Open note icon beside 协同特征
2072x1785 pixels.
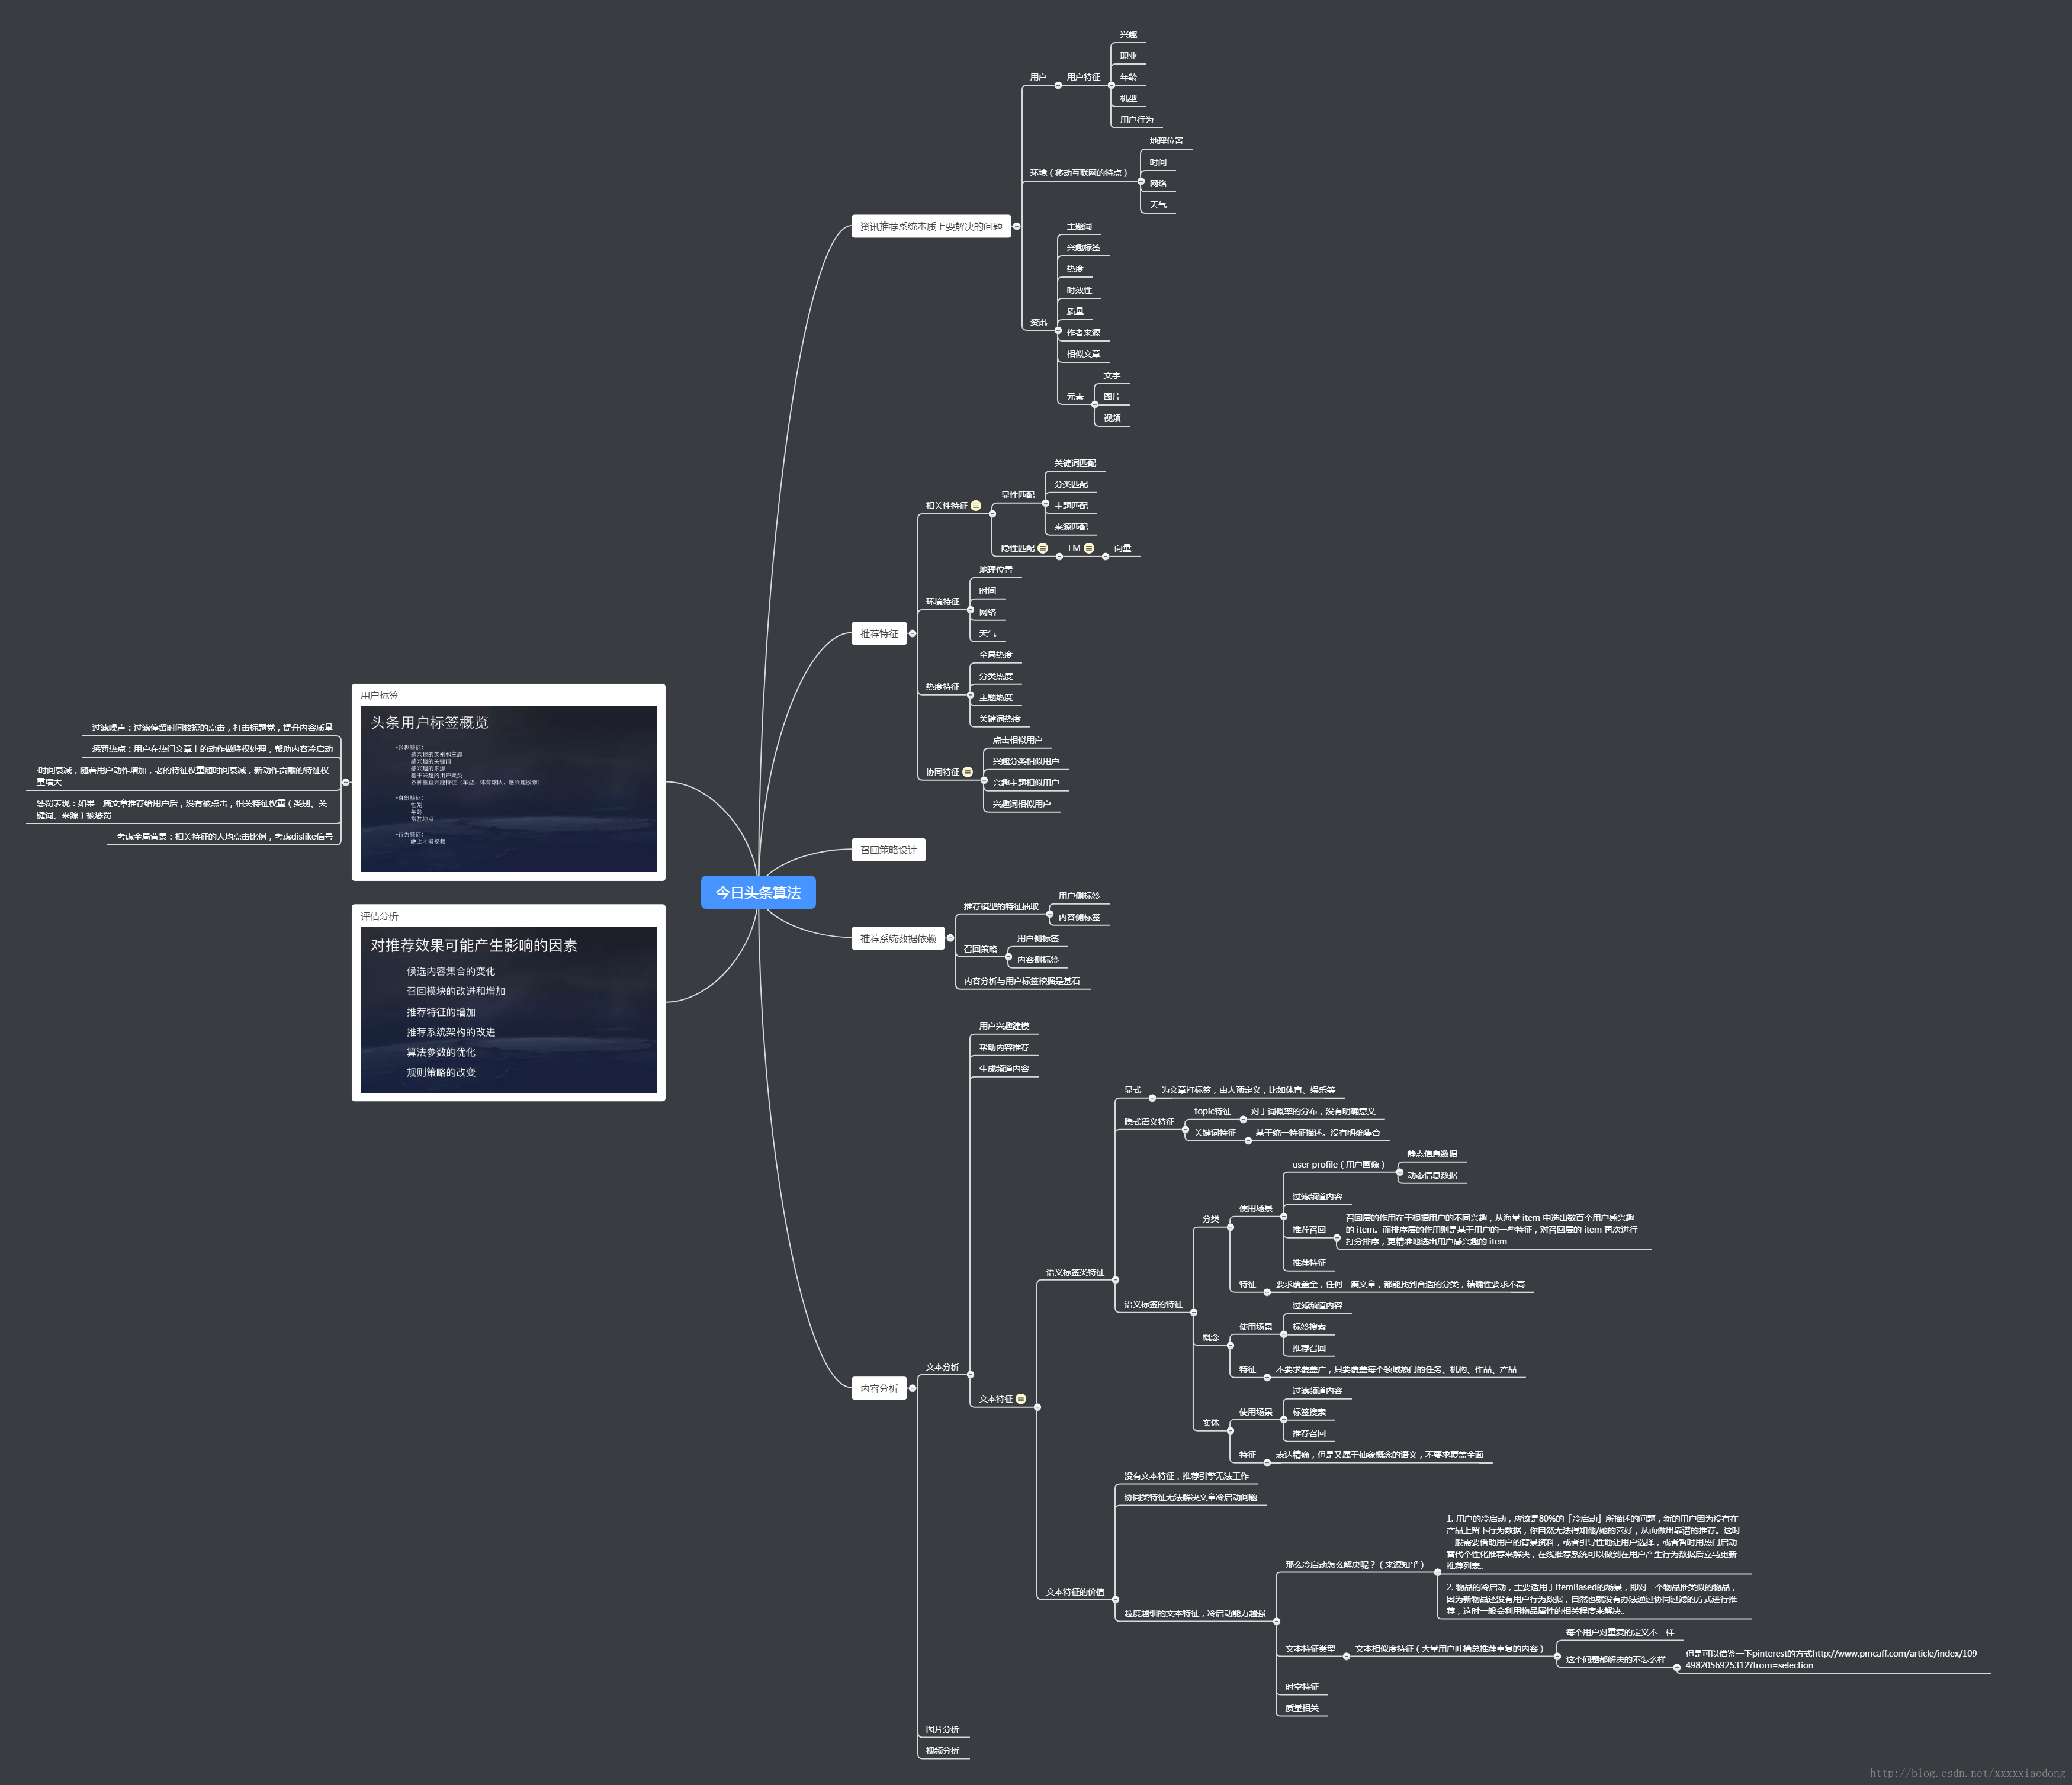pyautogui.click(x=968, y=772)
